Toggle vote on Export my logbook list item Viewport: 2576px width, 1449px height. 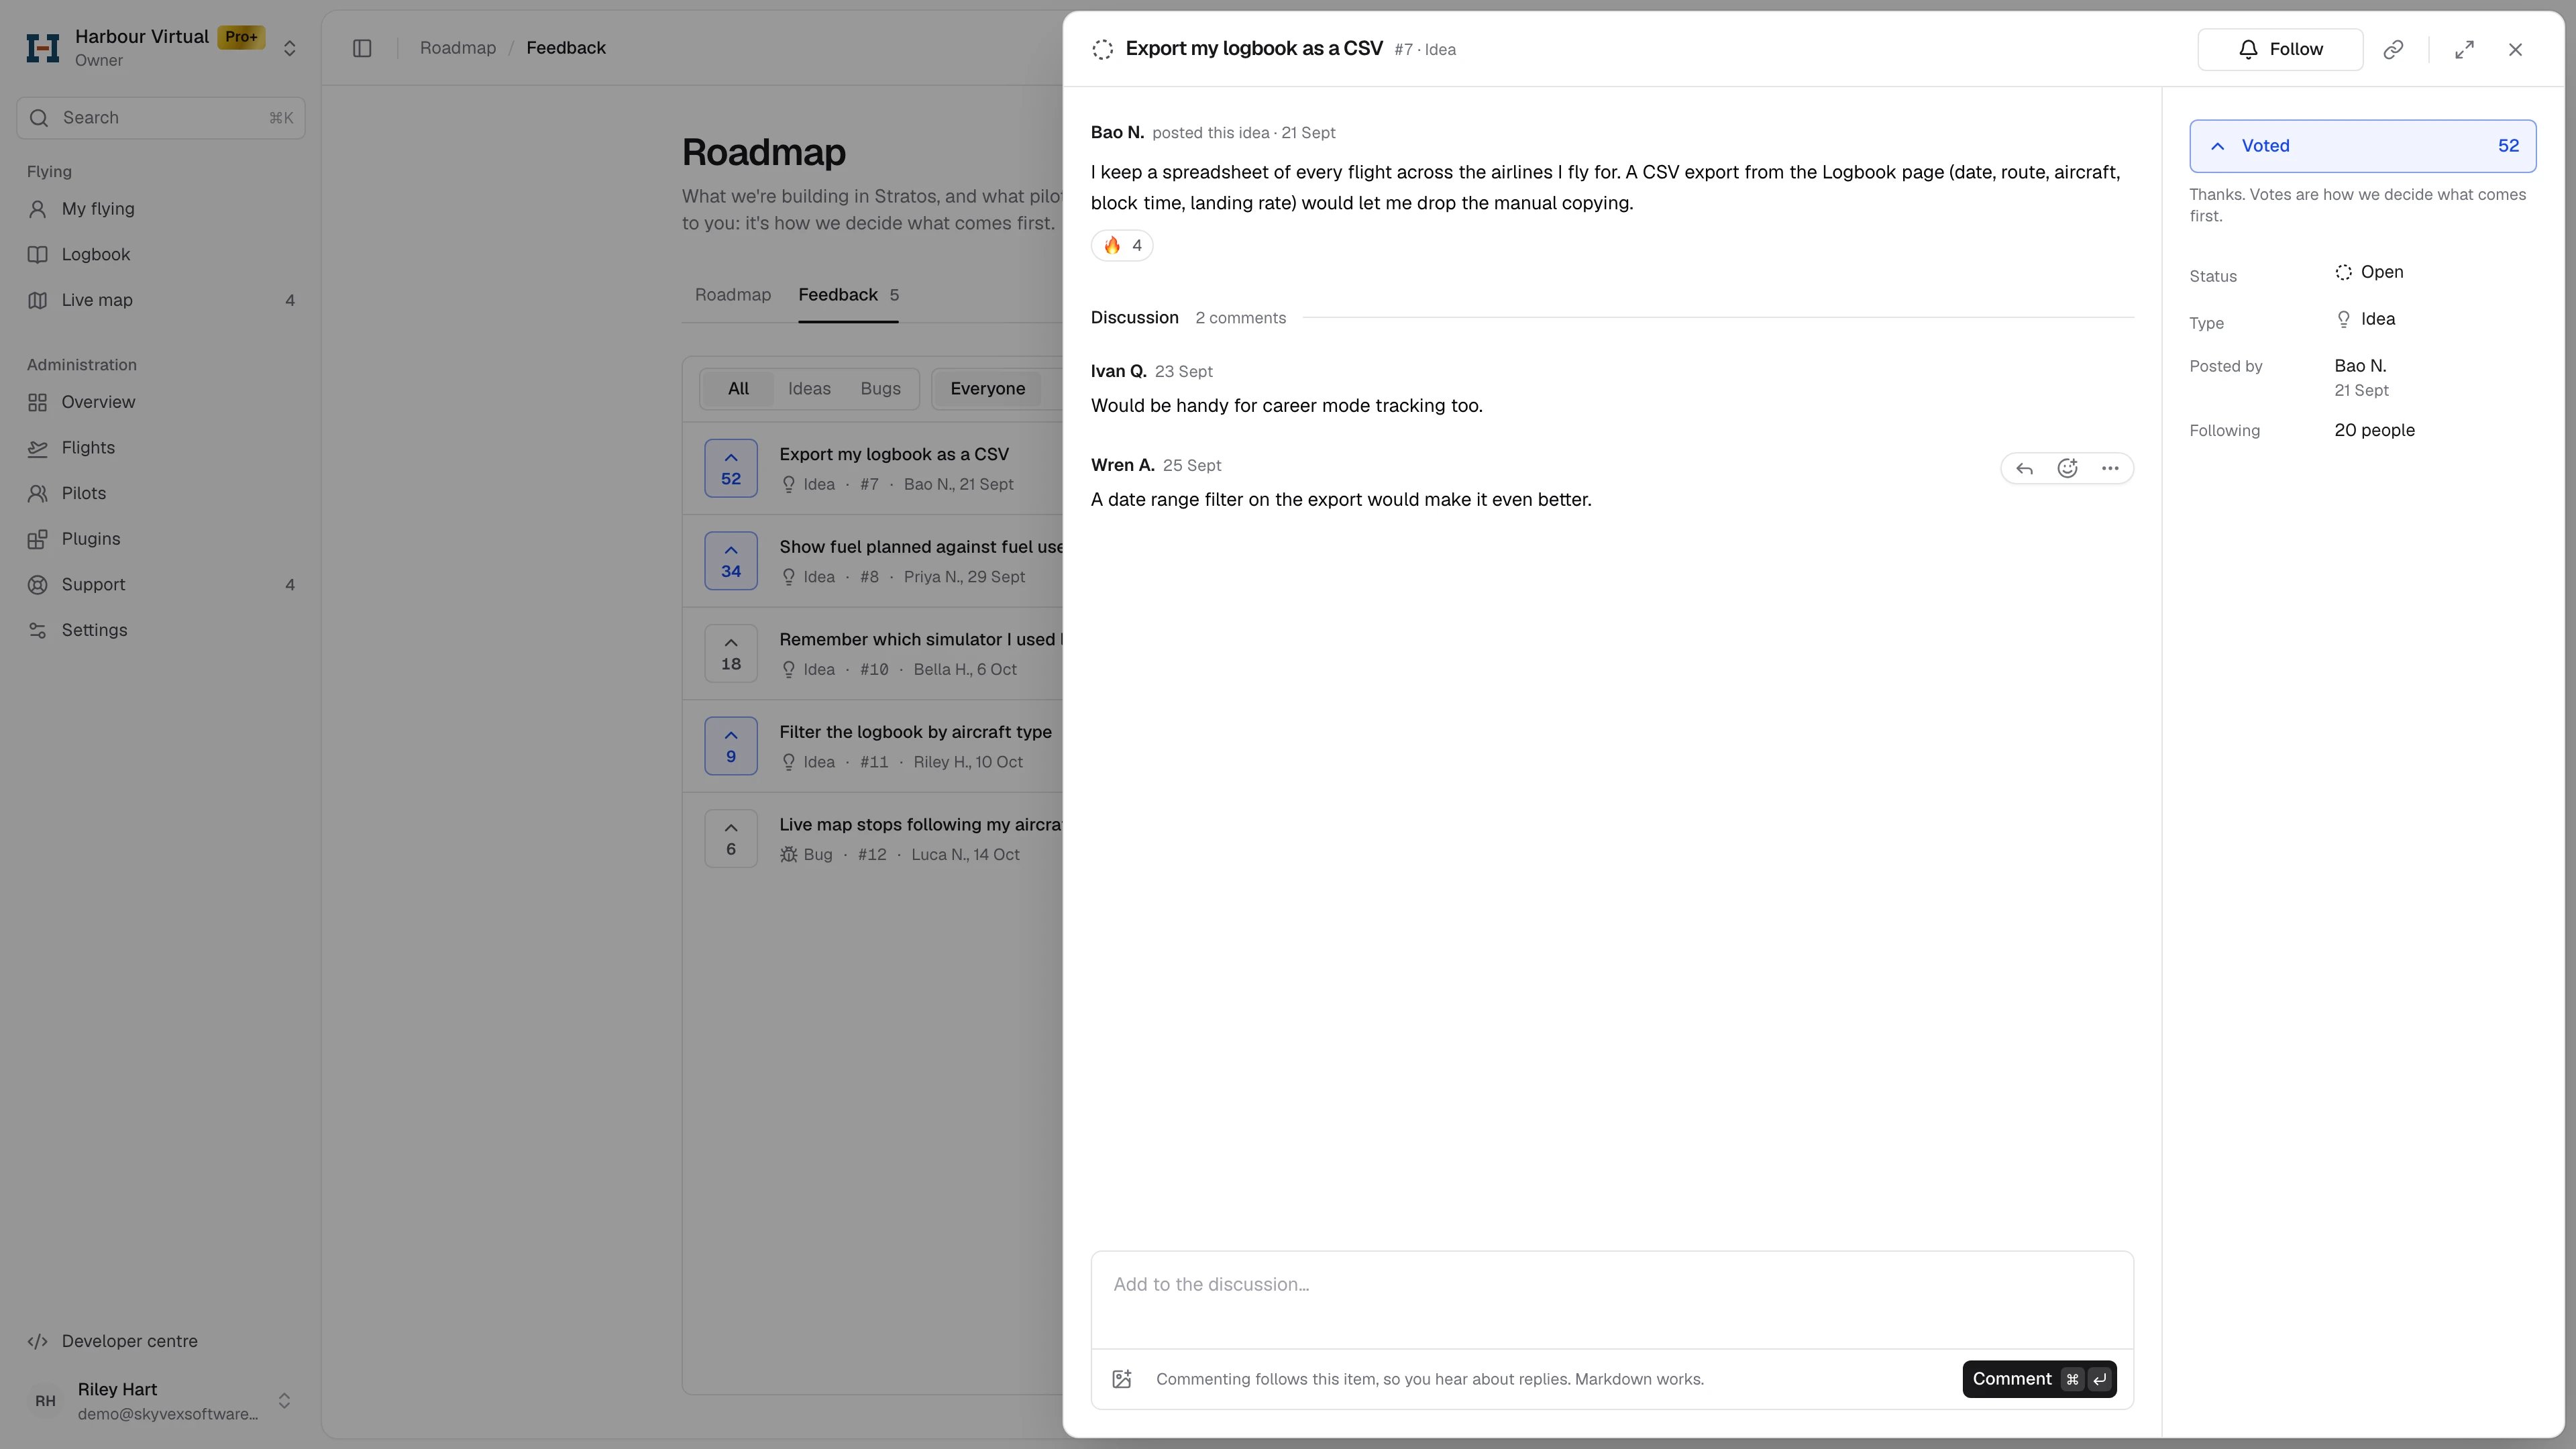click(731, 468)
